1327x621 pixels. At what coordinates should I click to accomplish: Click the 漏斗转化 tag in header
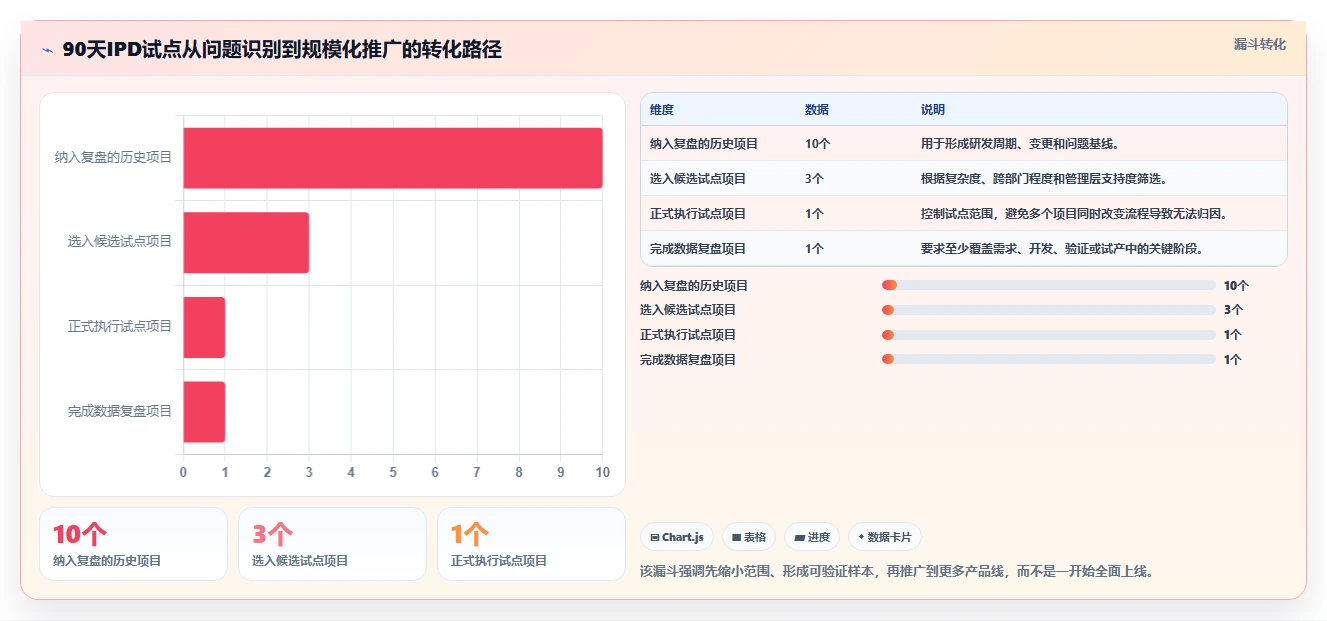(1259, 44)
